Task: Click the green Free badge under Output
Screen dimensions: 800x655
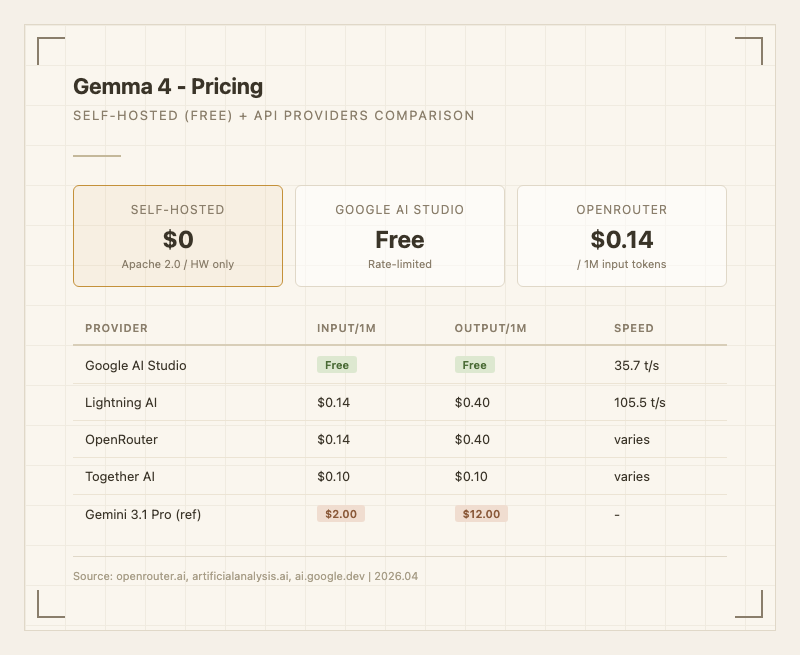Action: pos(475,366)
